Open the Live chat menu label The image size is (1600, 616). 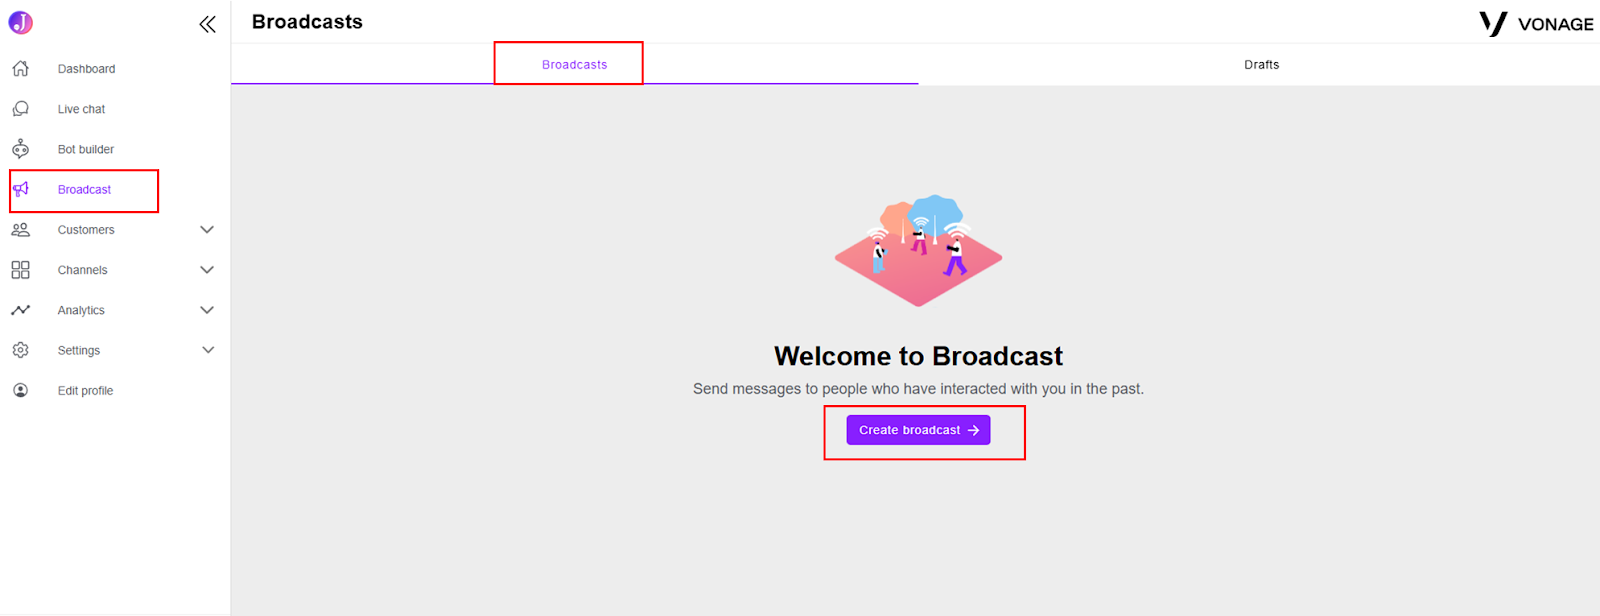81,109
